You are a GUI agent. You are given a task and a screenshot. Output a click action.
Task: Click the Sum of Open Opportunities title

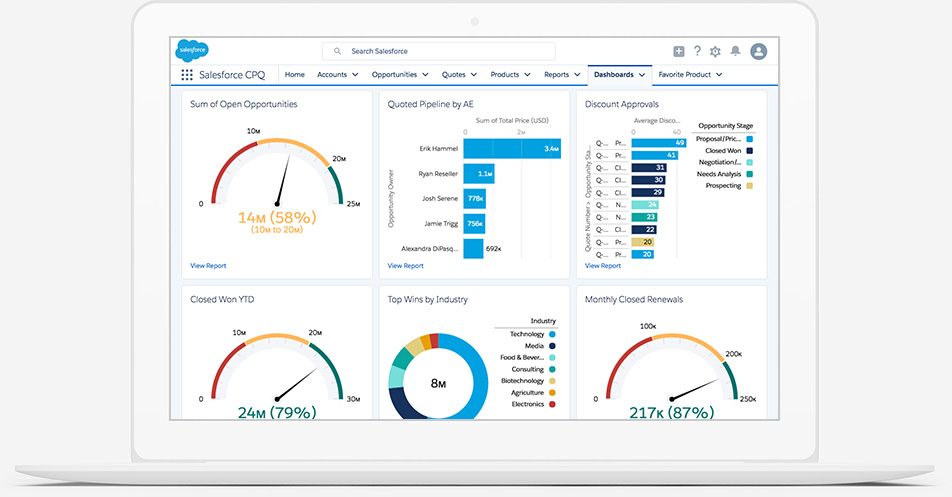243,104
